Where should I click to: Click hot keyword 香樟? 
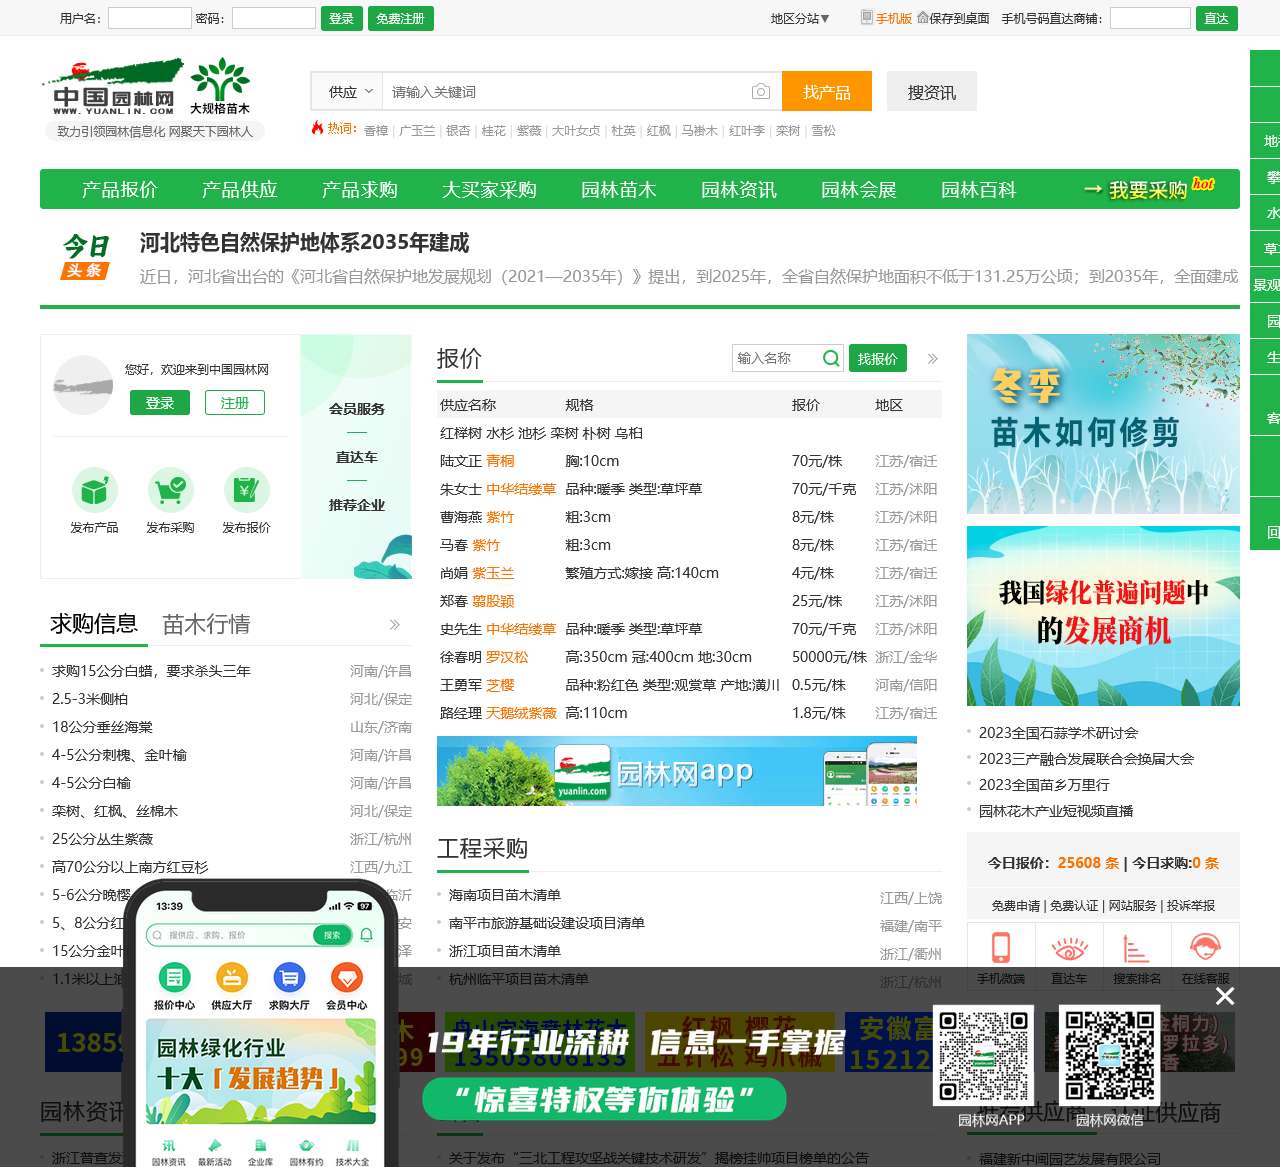click(x=376, y=131)
